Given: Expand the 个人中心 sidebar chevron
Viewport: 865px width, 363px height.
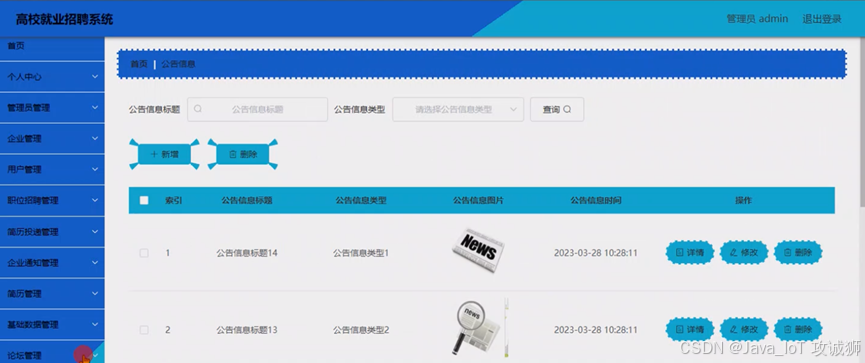Looking at the screenshot, I should pos(95,77).
